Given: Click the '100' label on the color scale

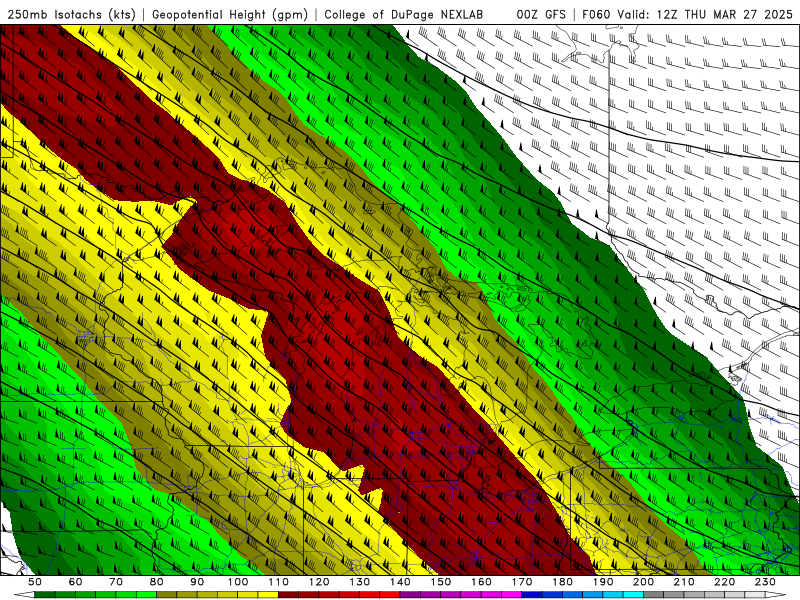Looking at the screenshot, I should (238, 582).
